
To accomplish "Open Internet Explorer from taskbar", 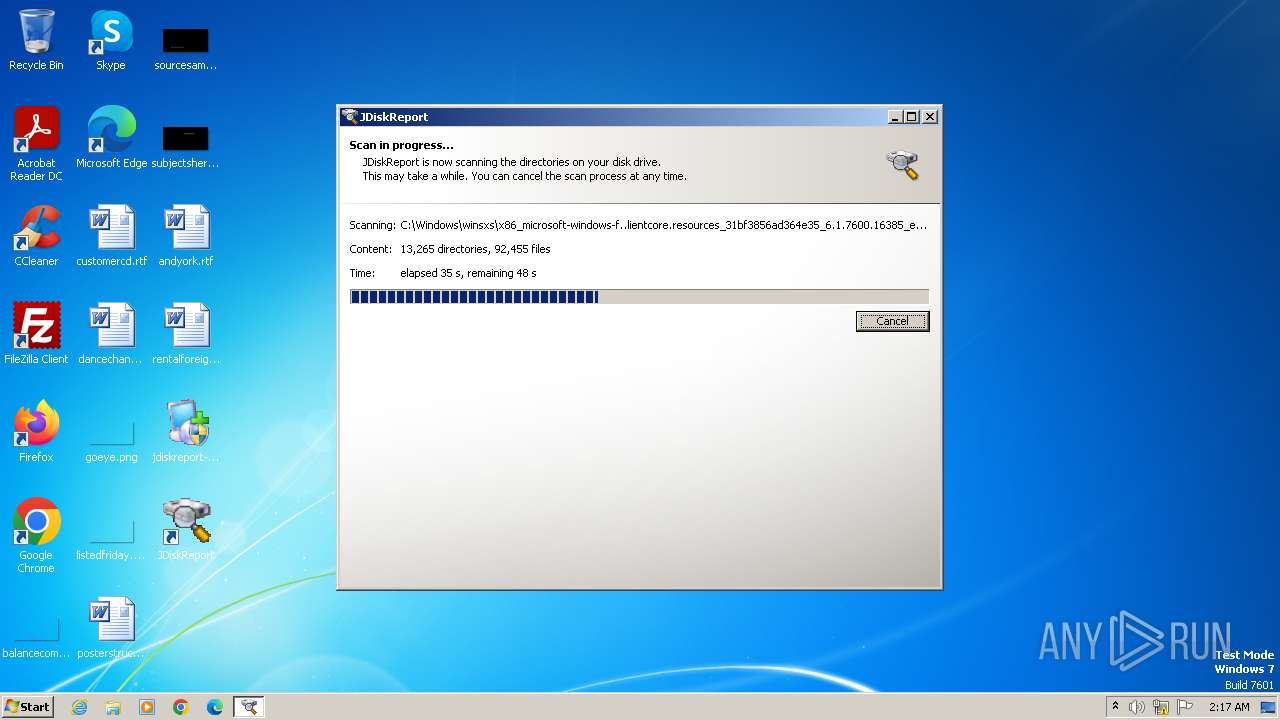I will [x=80, y=707].
